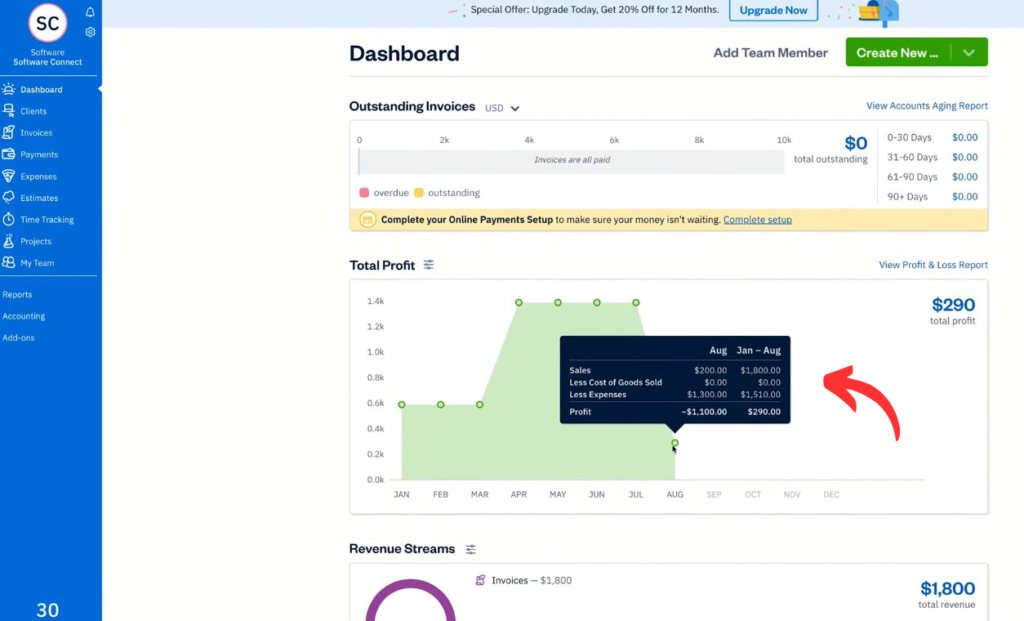Click the JAN data point on chart
This screenshot has height=621, width=1024.
coord(402,405)
